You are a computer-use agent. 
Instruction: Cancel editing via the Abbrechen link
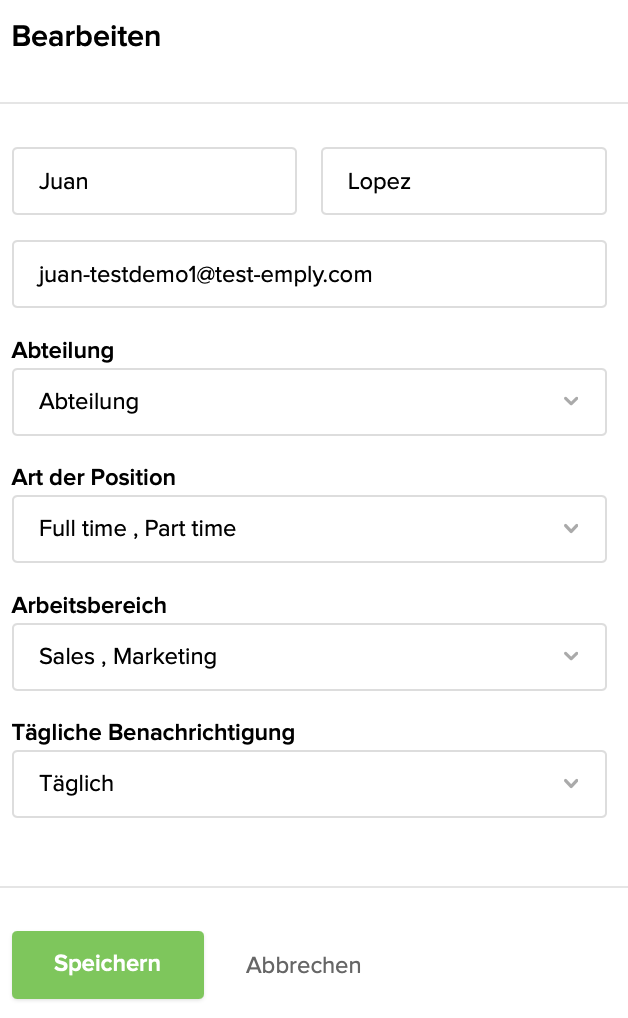(303, 965)
